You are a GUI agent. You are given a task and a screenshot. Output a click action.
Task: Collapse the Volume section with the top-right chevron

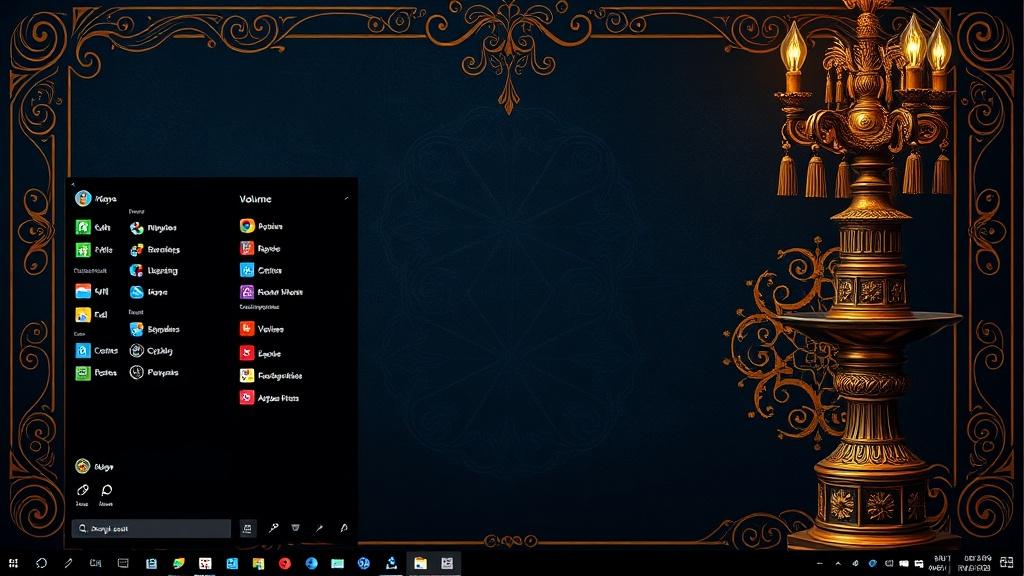(x=347, y=198)
